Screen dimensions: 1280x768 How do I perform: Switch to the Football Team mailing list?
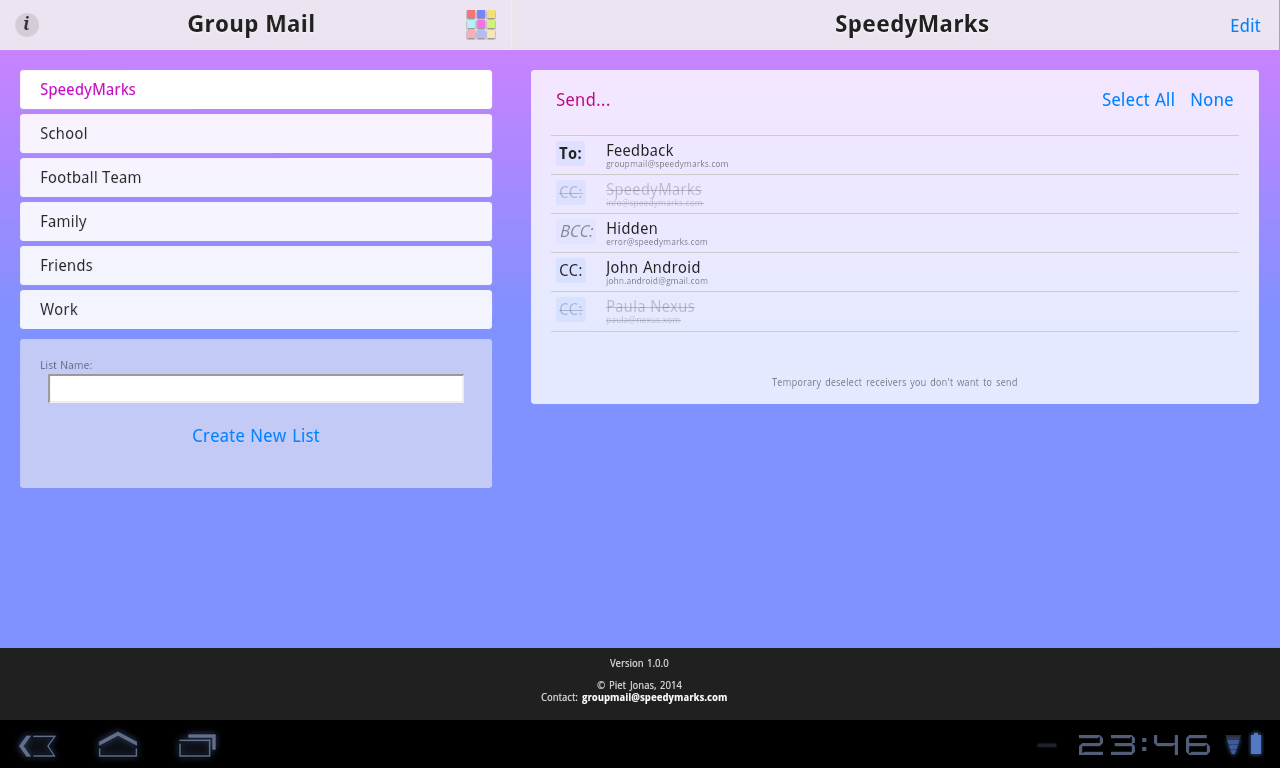pos(256,177)
